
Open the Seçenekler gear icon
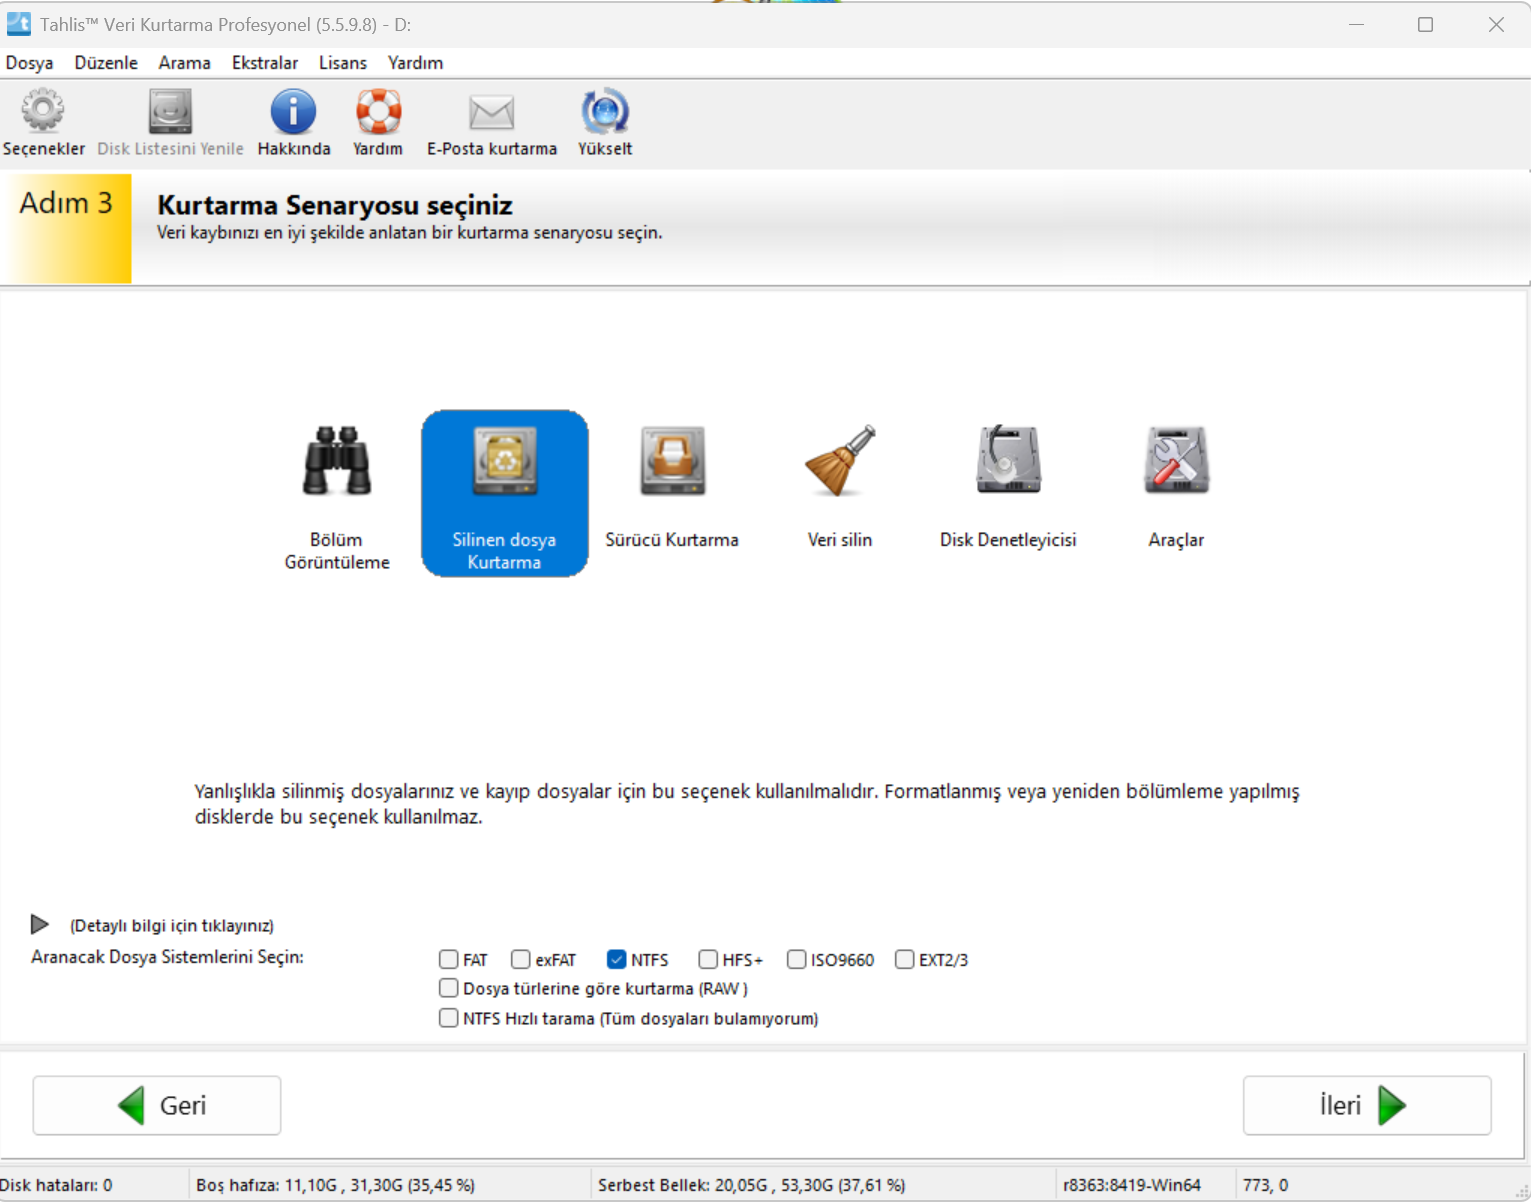pyautogui.click(x=43, y=112)
